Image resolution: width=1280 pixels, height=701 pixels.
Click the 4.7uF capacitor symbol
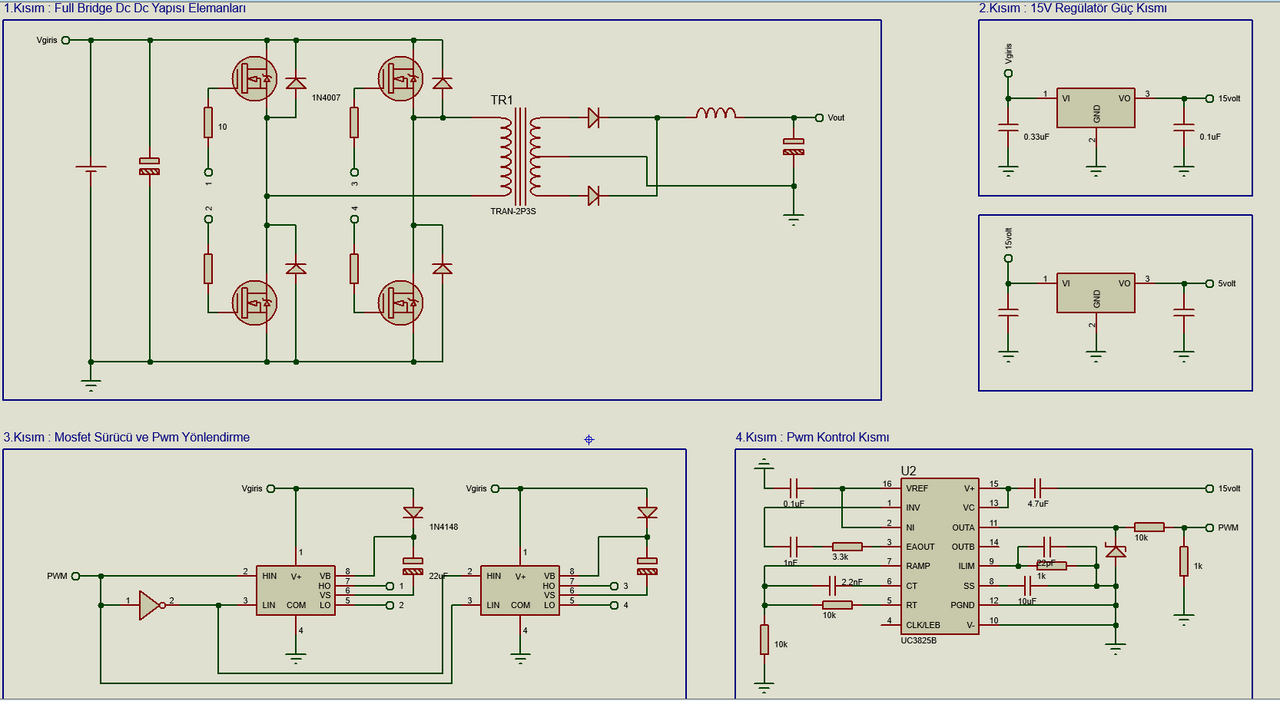point(1037,489)
